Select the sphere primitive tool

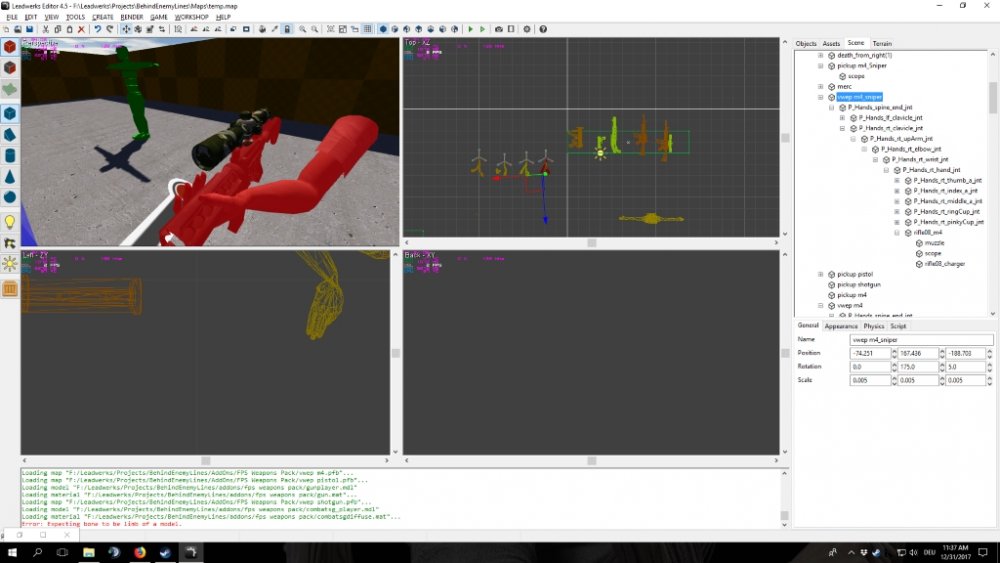[x=10, y=197]
